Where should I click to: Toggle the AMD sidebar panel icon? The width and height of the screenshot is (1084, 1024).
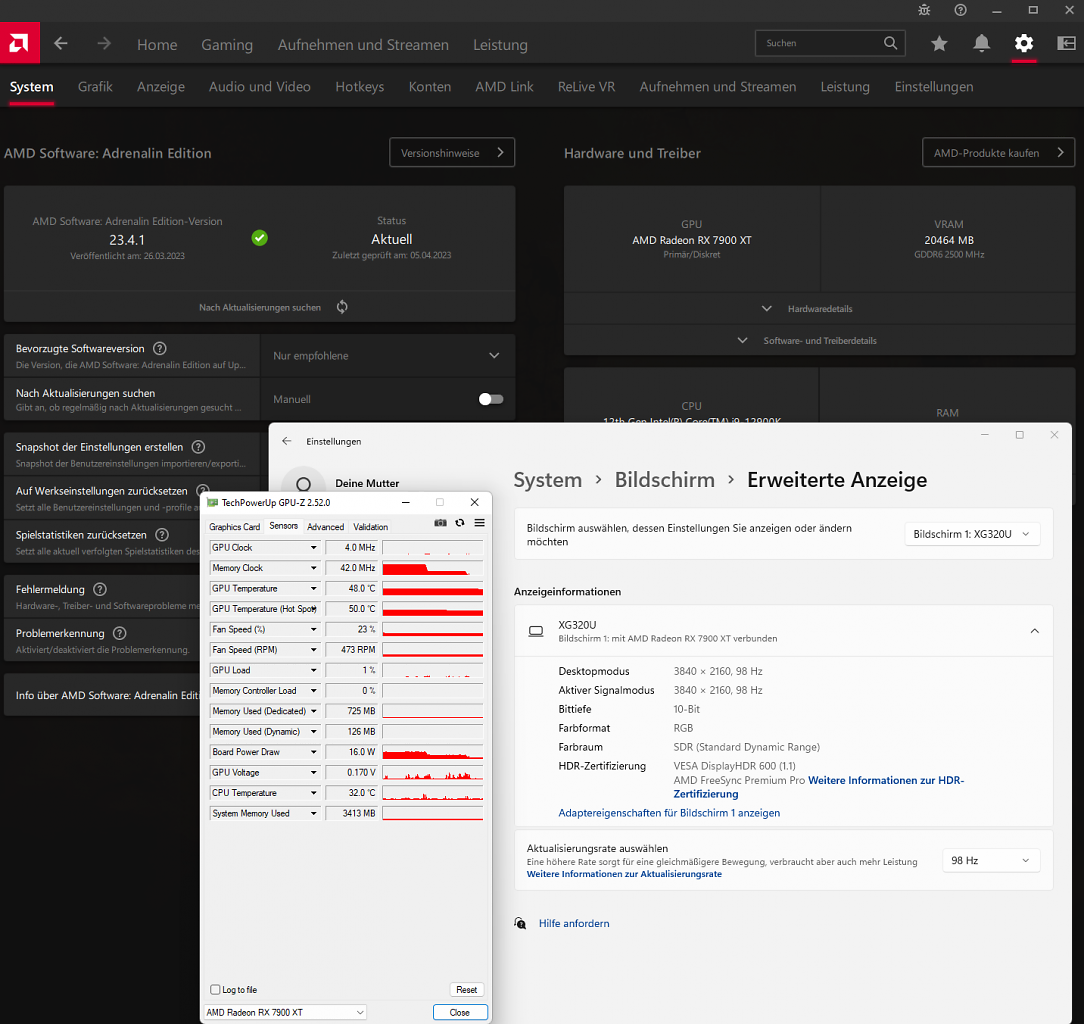1067,44
